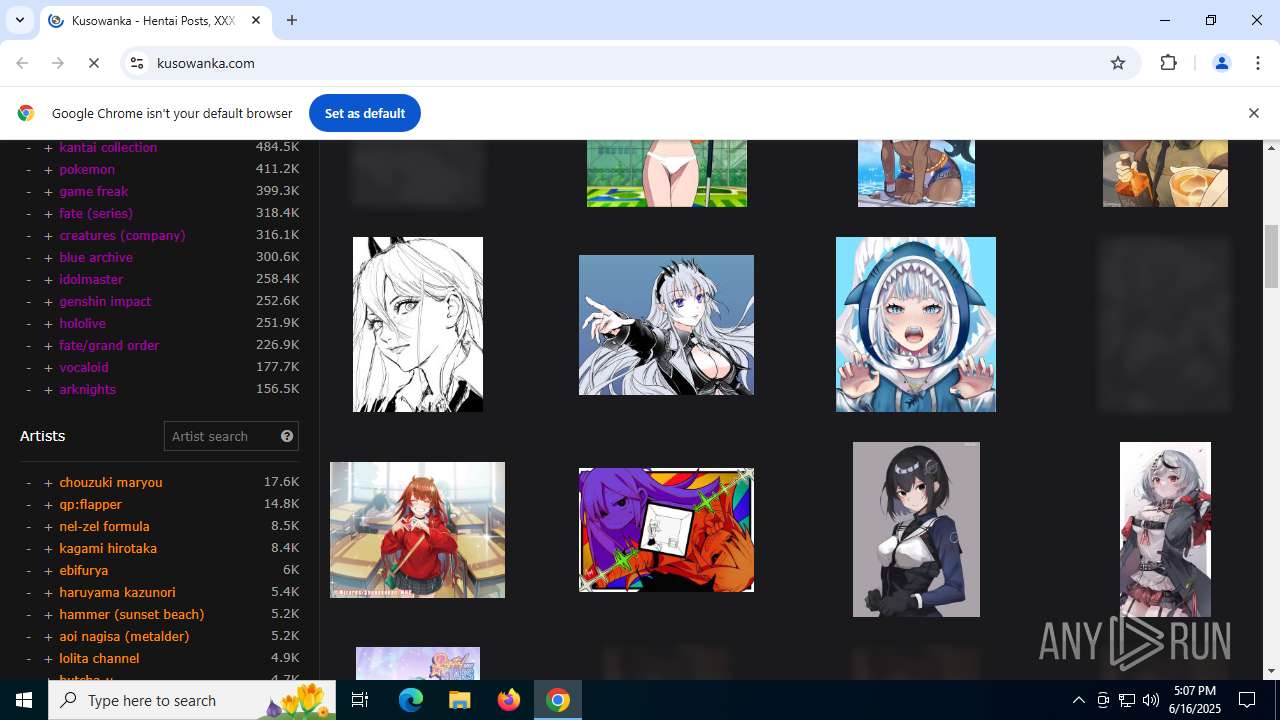Include hololive tag using plus icon

click(48, 324)
